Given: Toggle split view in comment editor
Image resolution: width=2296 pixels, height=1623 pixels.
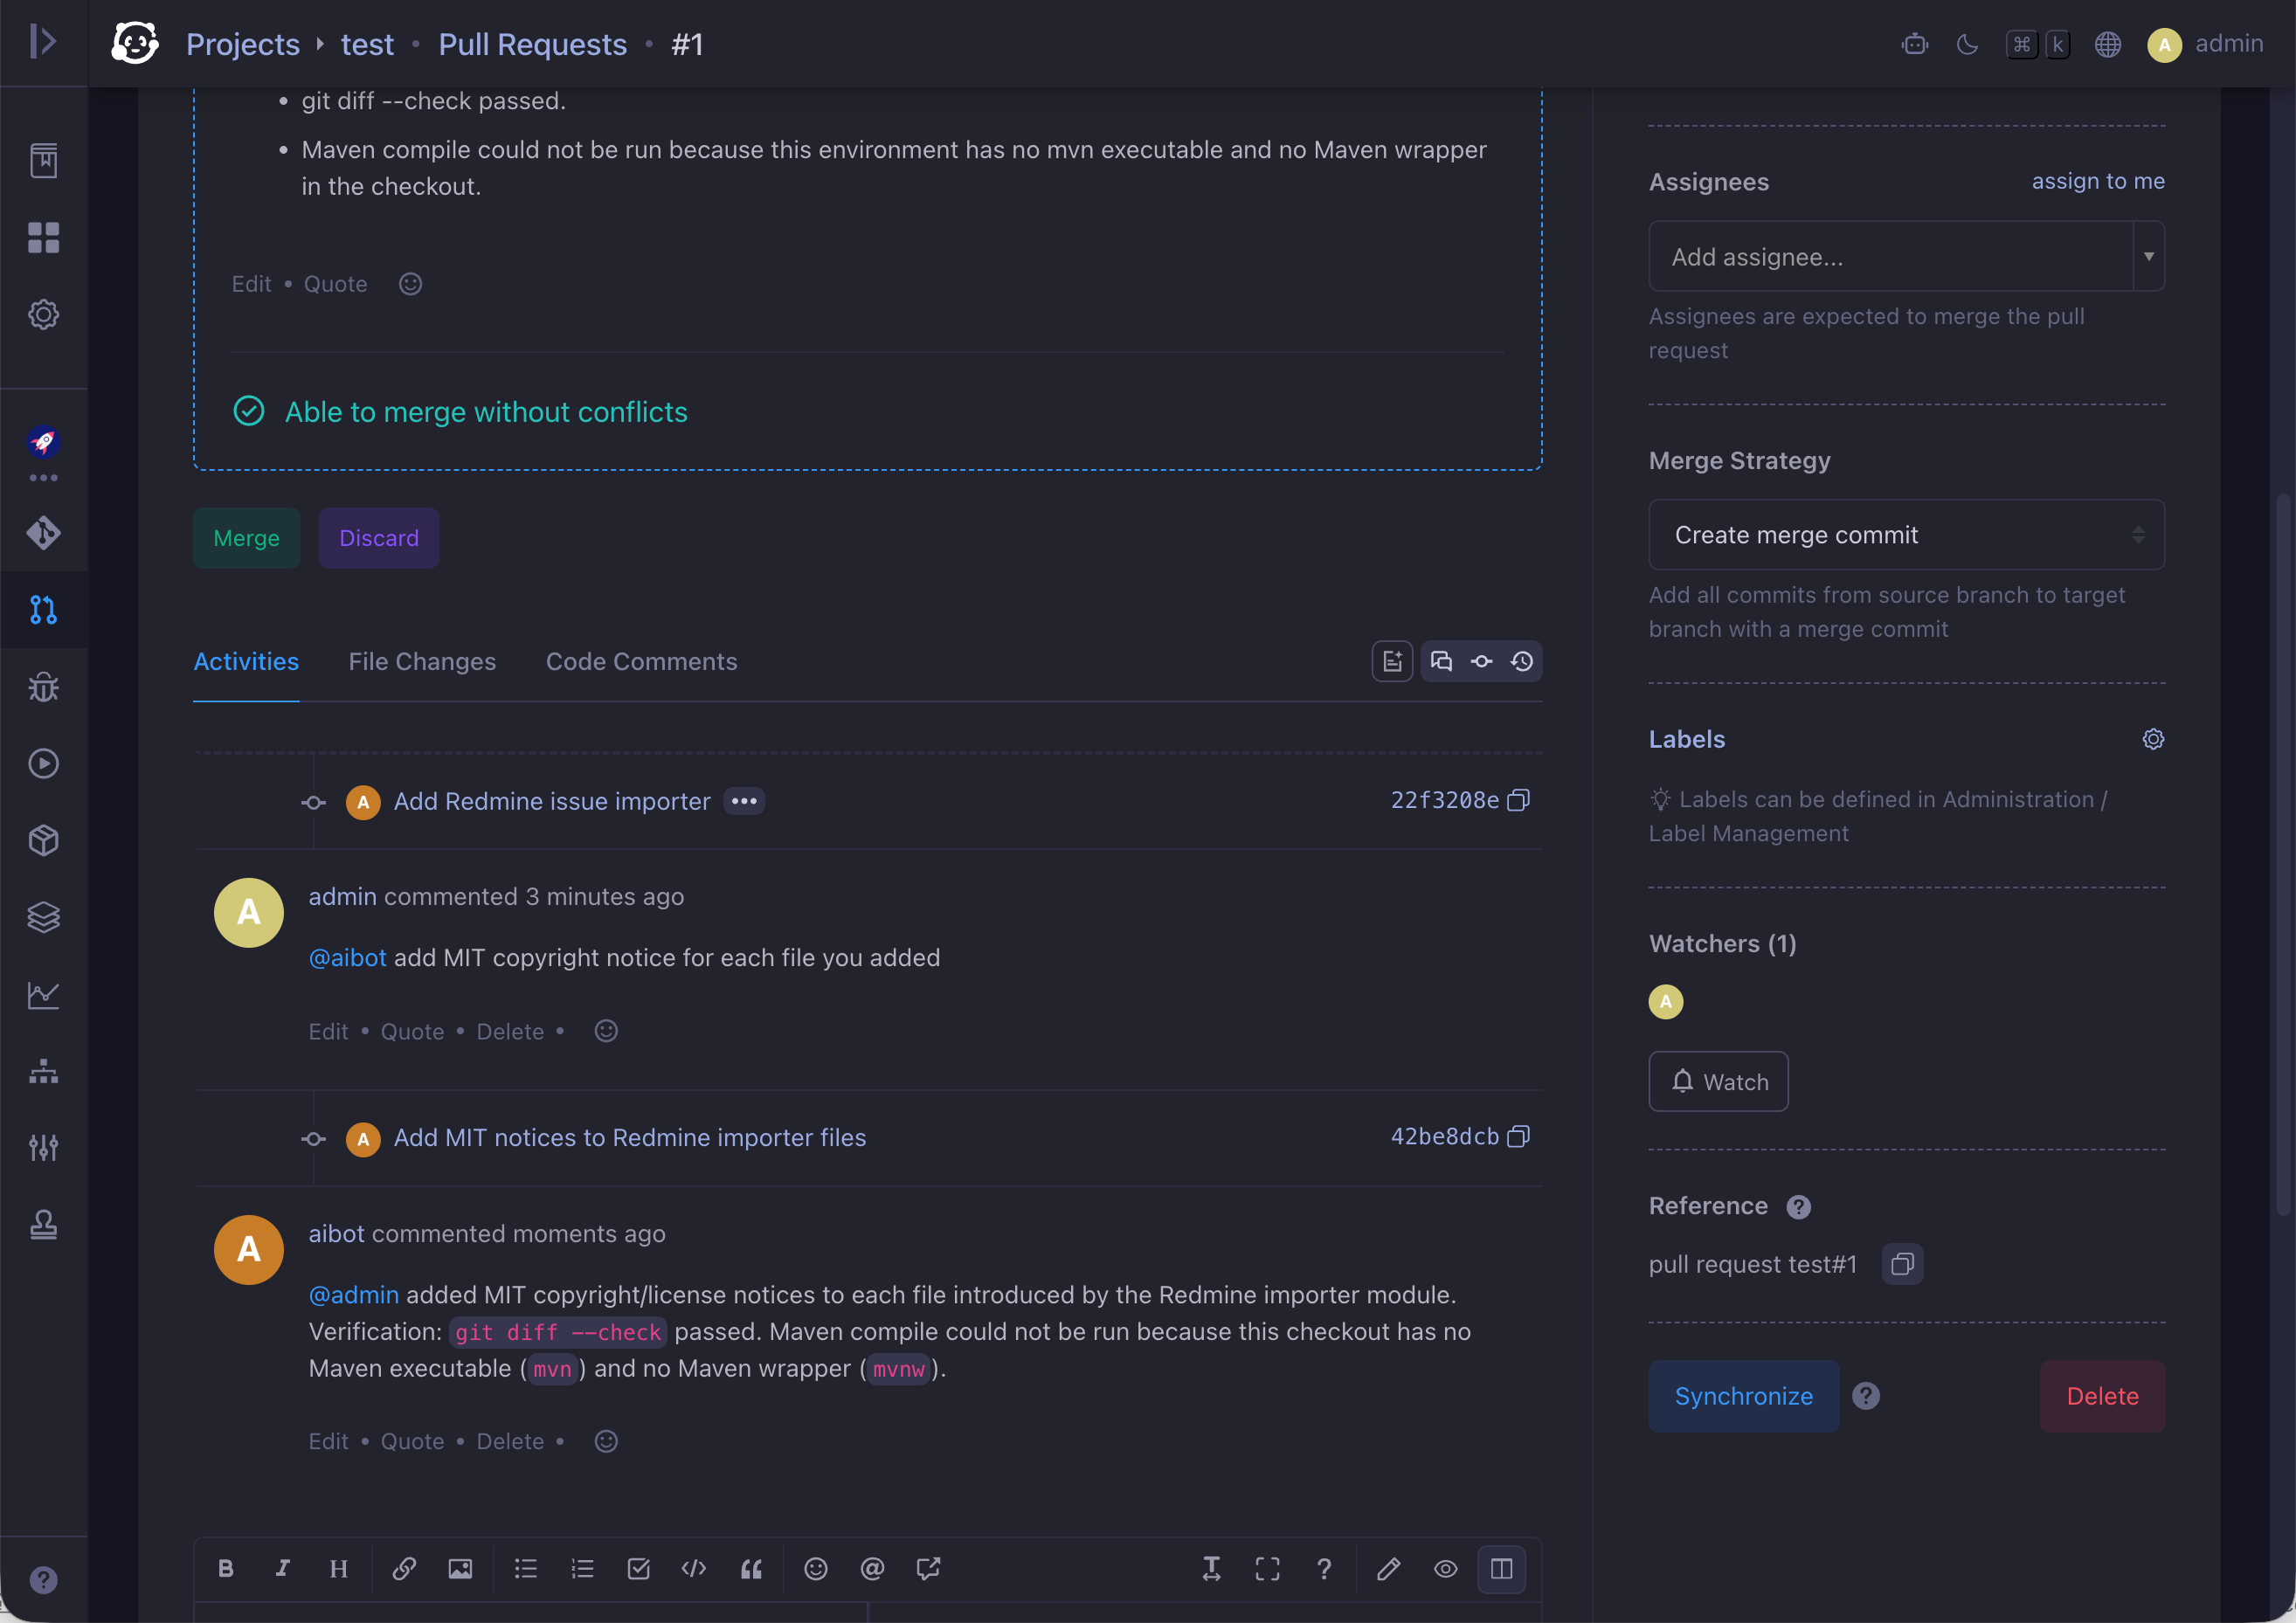Looking at the screenshot, I should click(1501, 1568).
